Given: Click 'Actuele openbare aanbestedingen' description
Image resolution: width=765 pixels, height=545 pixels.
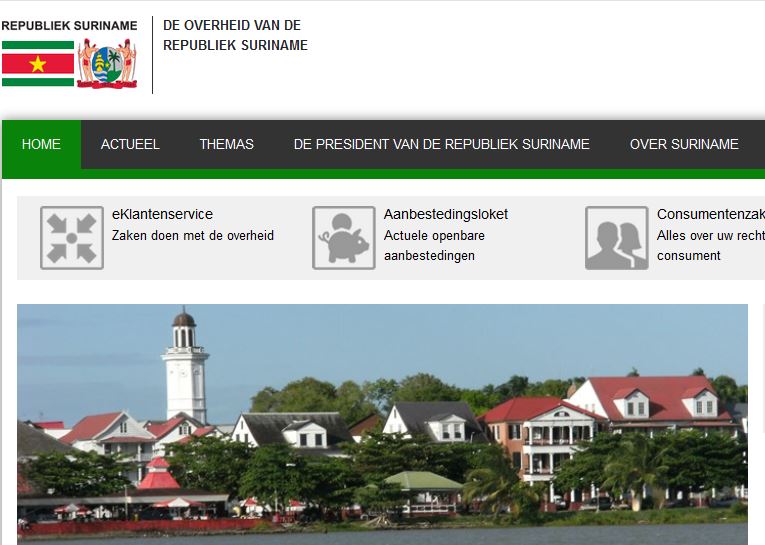Looking at the screenshot, I should click(x=434, y=246).
